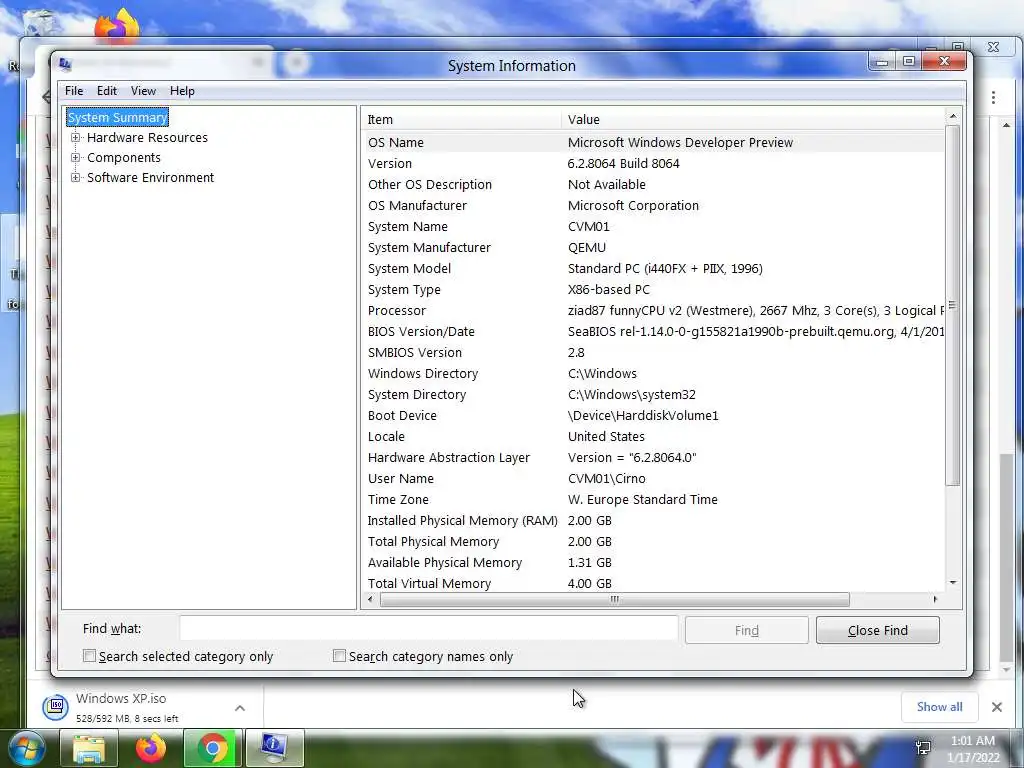Open the View menu
The height and width of the screenshot is (768, 1024).
pos(143,91)
